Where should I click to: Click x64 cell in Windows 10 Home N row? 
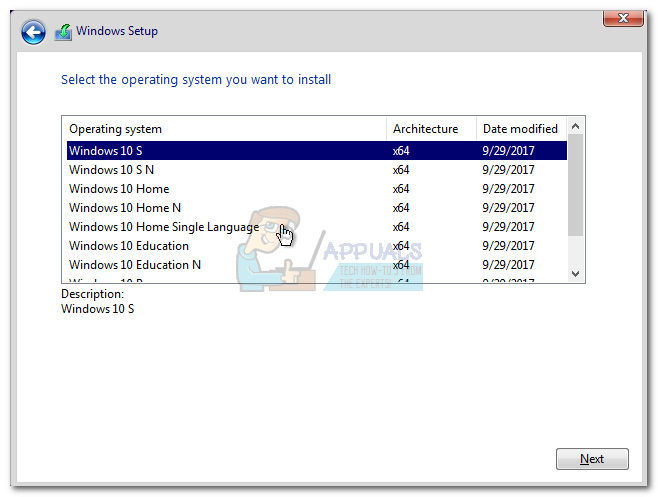pos(401,208)
